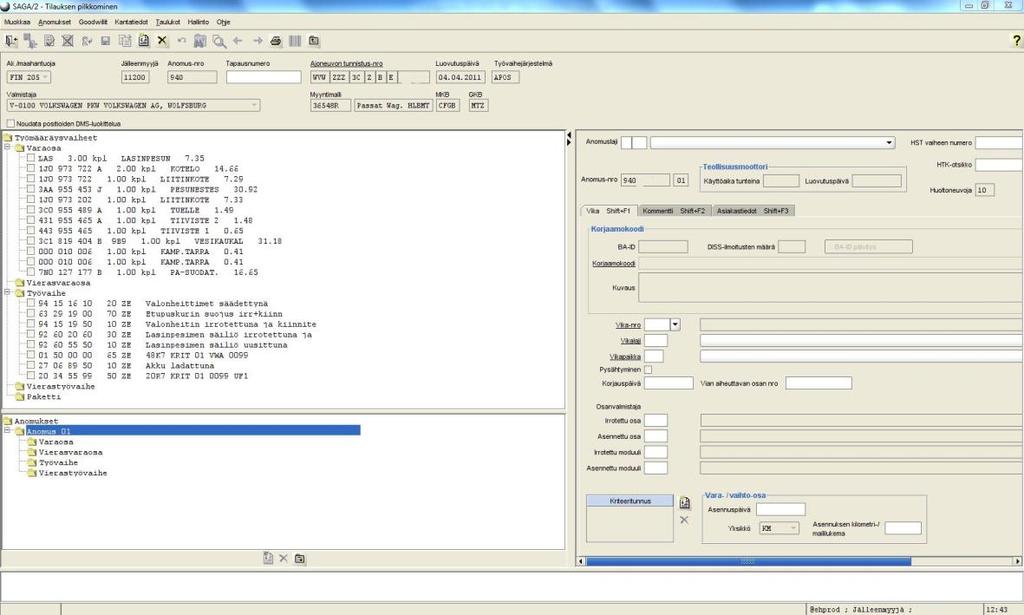The image size is (1024, 615).
Task: Check the PA-SUODAT. 16.65 part checkbox
Action: (x=31, y=272)
